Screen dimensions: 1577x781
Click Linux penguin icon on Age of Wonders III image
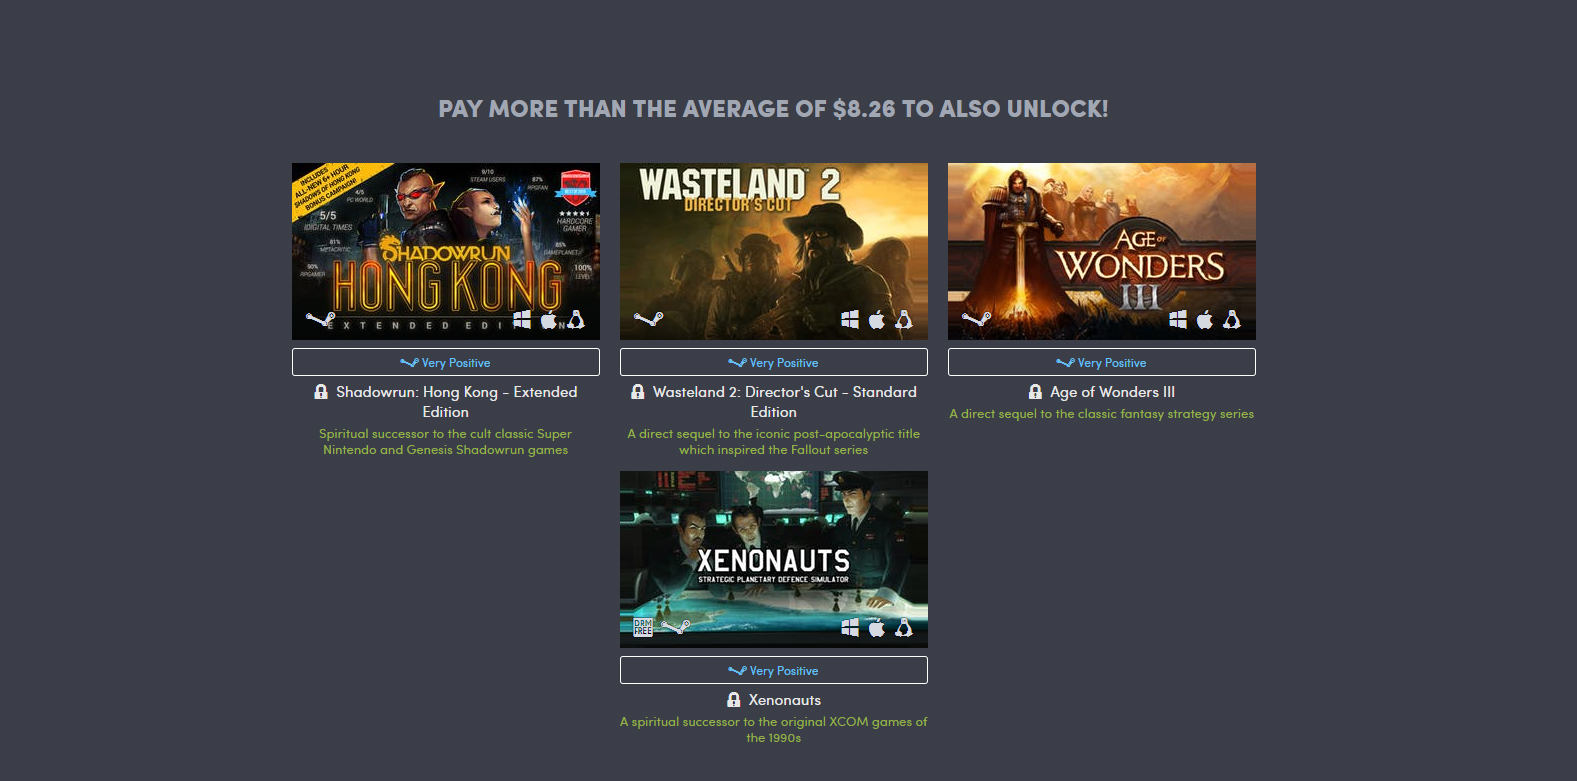1232,320
